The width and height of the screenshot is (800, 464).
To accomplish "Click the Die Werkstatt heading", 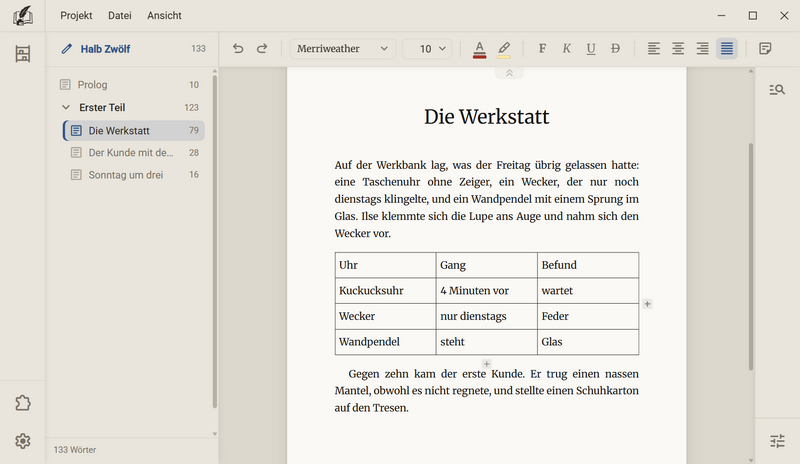I will point(486,117).
